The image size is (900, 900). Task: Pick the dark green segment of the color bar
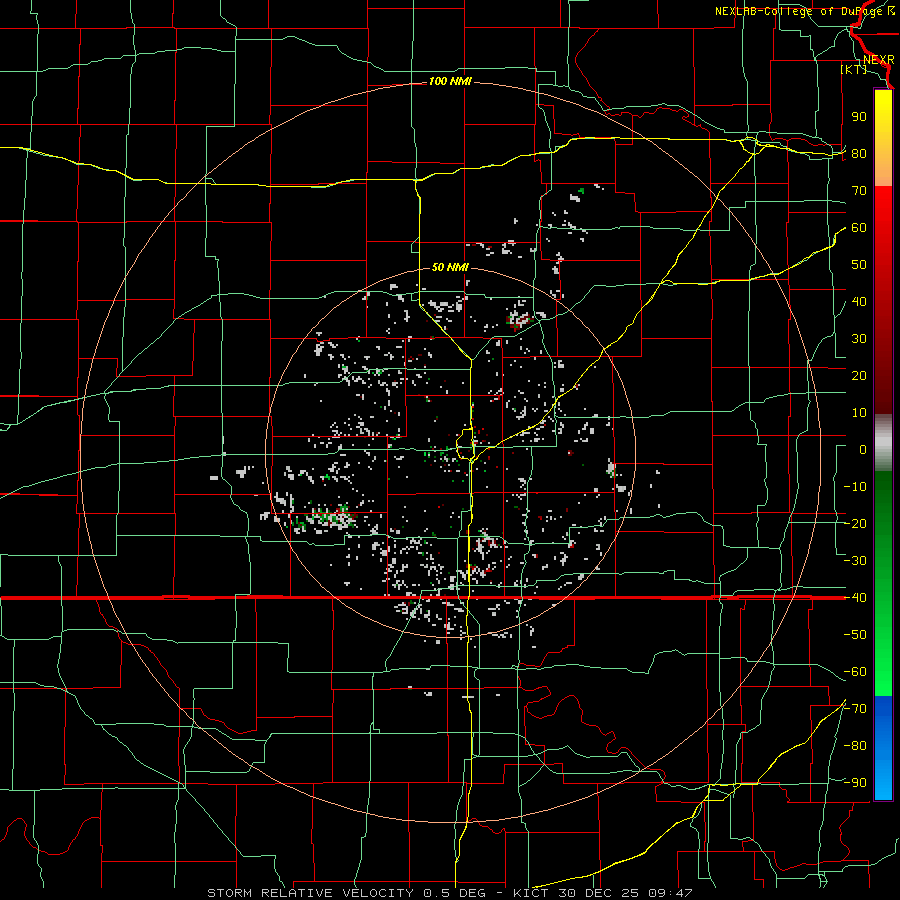click(x=883, y=499)
